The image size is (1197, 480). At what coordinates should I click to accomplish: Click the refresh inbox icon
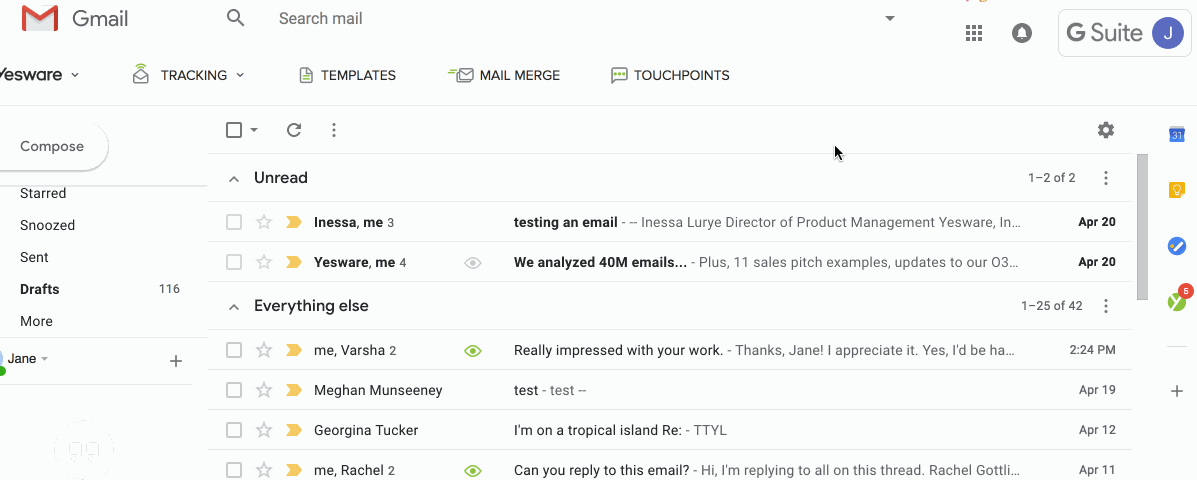point(294,130)
